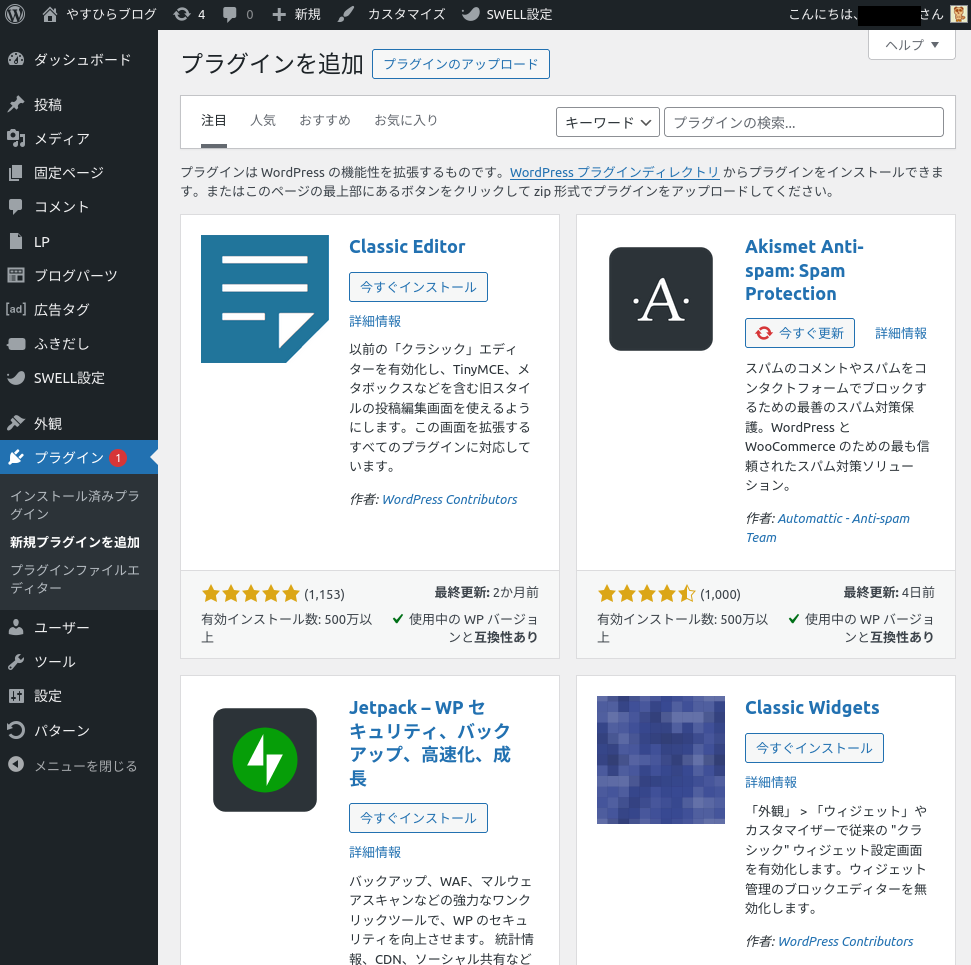Screen dimensions: 971x965
Task: Open WordPress プラグインディレクトリ link
Action: (x=614, y=172)
